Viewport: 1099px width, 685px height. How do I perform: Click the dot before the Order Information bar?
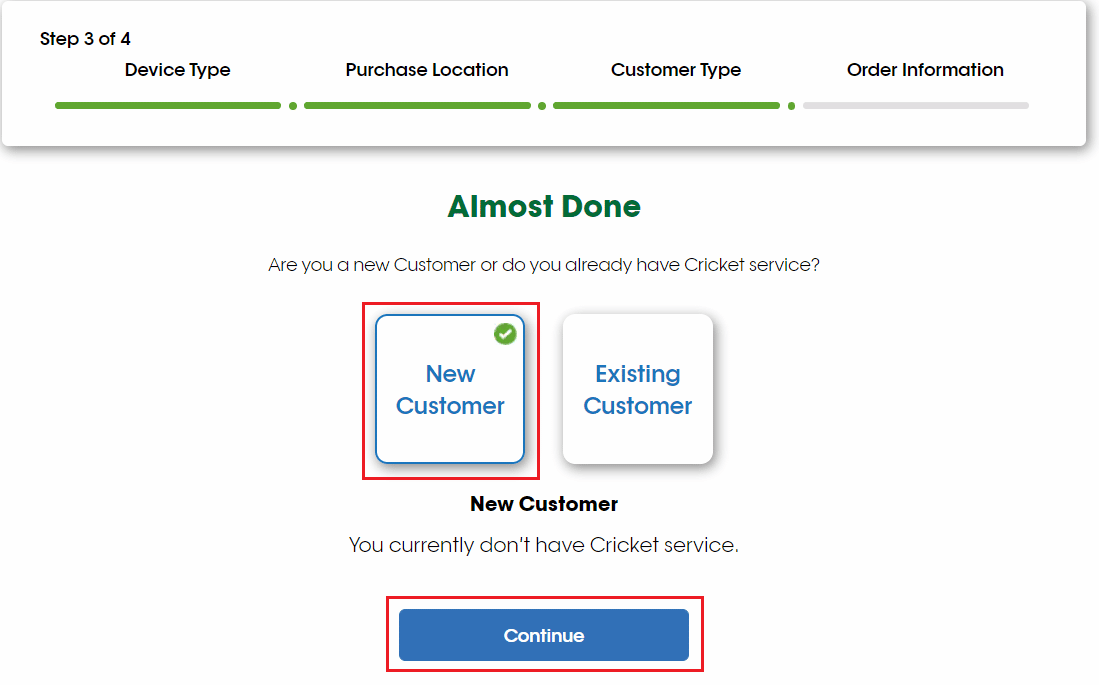pos(791,105)
